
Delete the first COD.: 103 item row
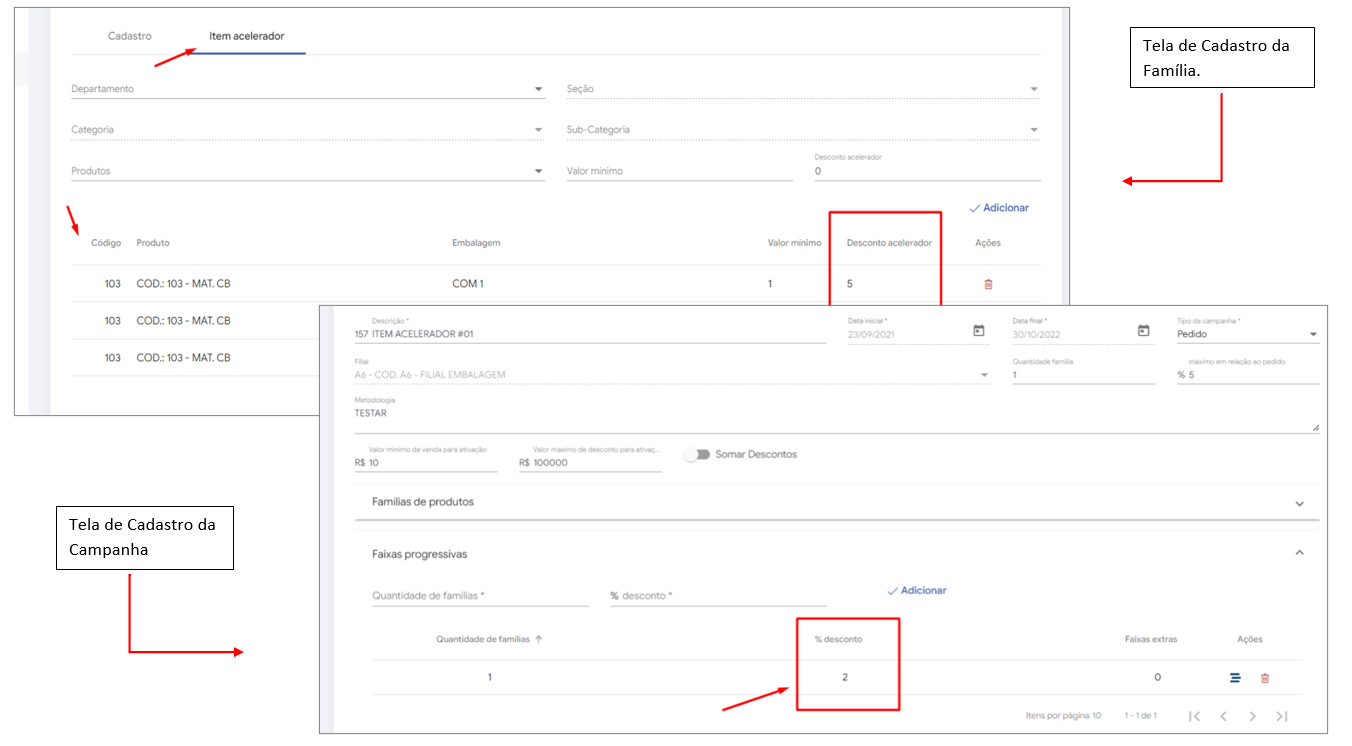pyautogui.click(x=988, y=284)
